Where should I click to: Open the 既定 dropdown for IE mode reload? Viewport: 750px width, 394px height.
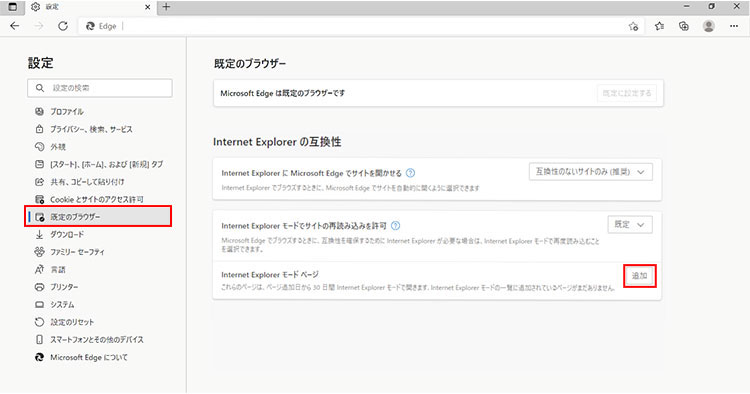pos(630,224)
